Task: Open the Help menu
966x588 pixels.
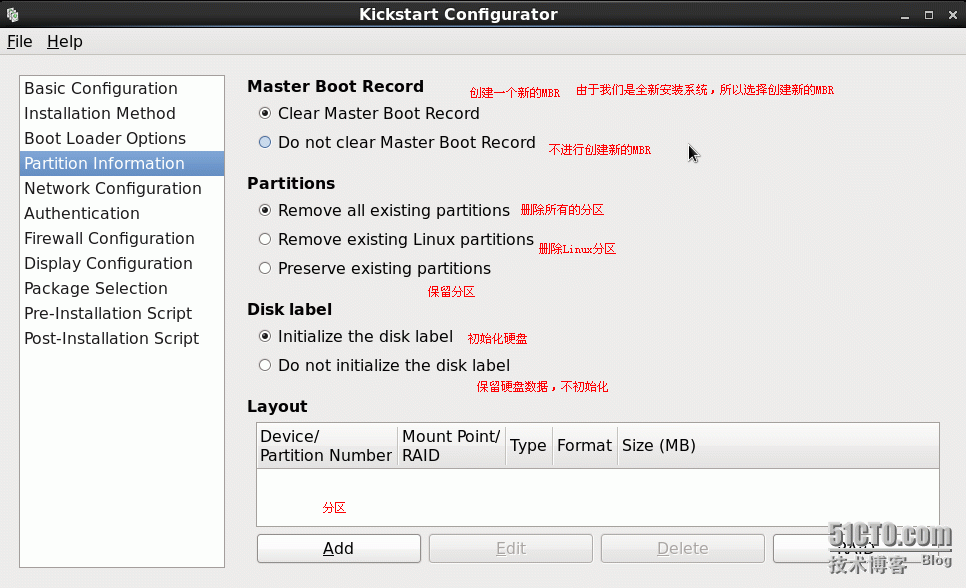Action: pyautogui.click(x=65, y=42)
